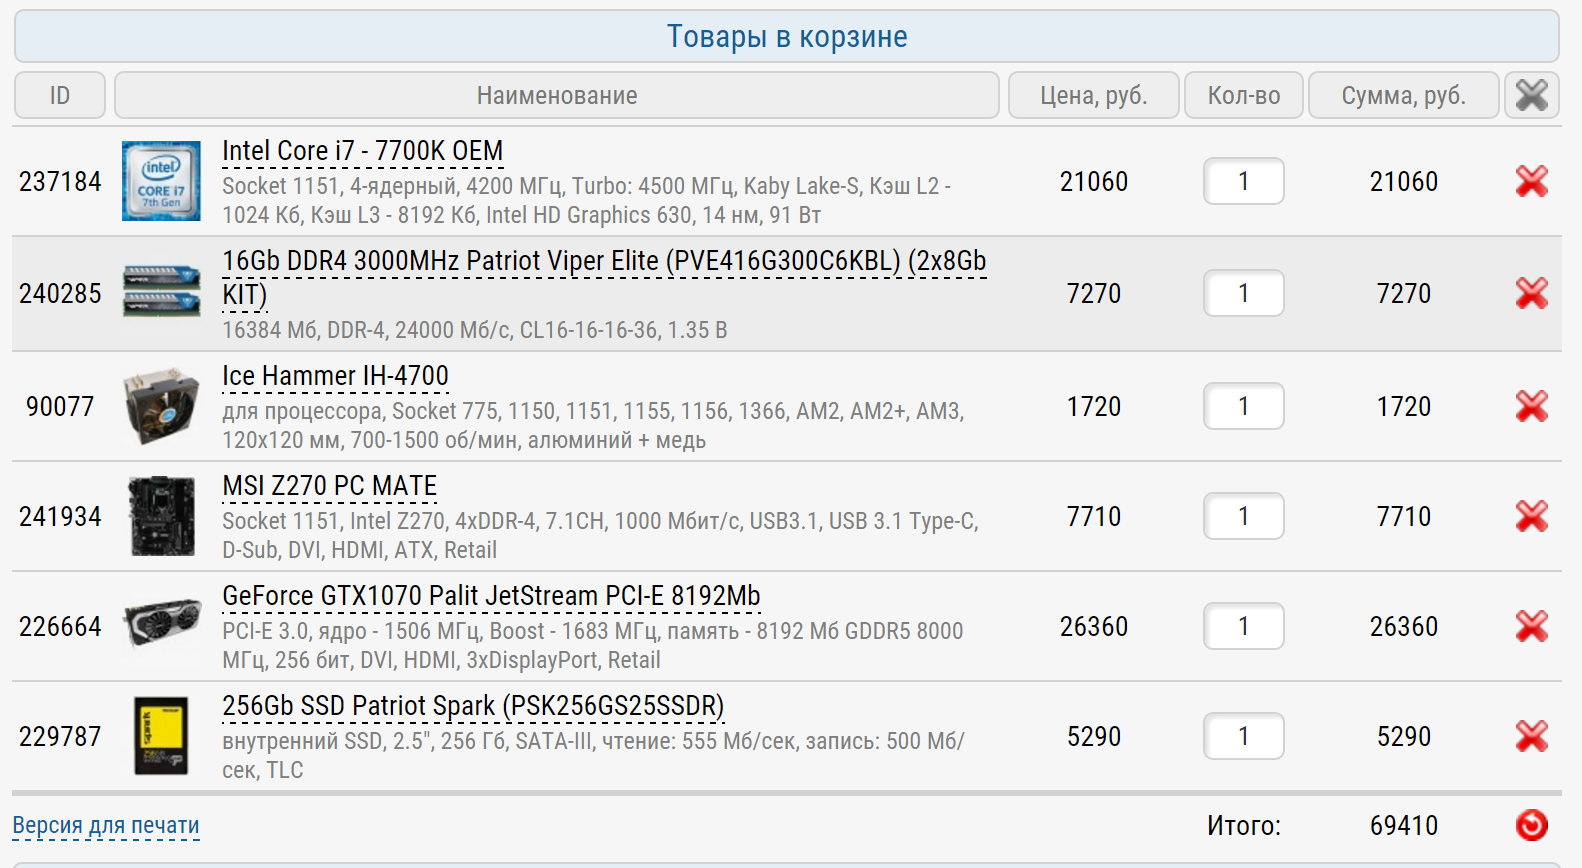This screenshot has width=1582, height=868.
Task: Open Ice Hammer IH-4700 product page
Action: point(335,376)
